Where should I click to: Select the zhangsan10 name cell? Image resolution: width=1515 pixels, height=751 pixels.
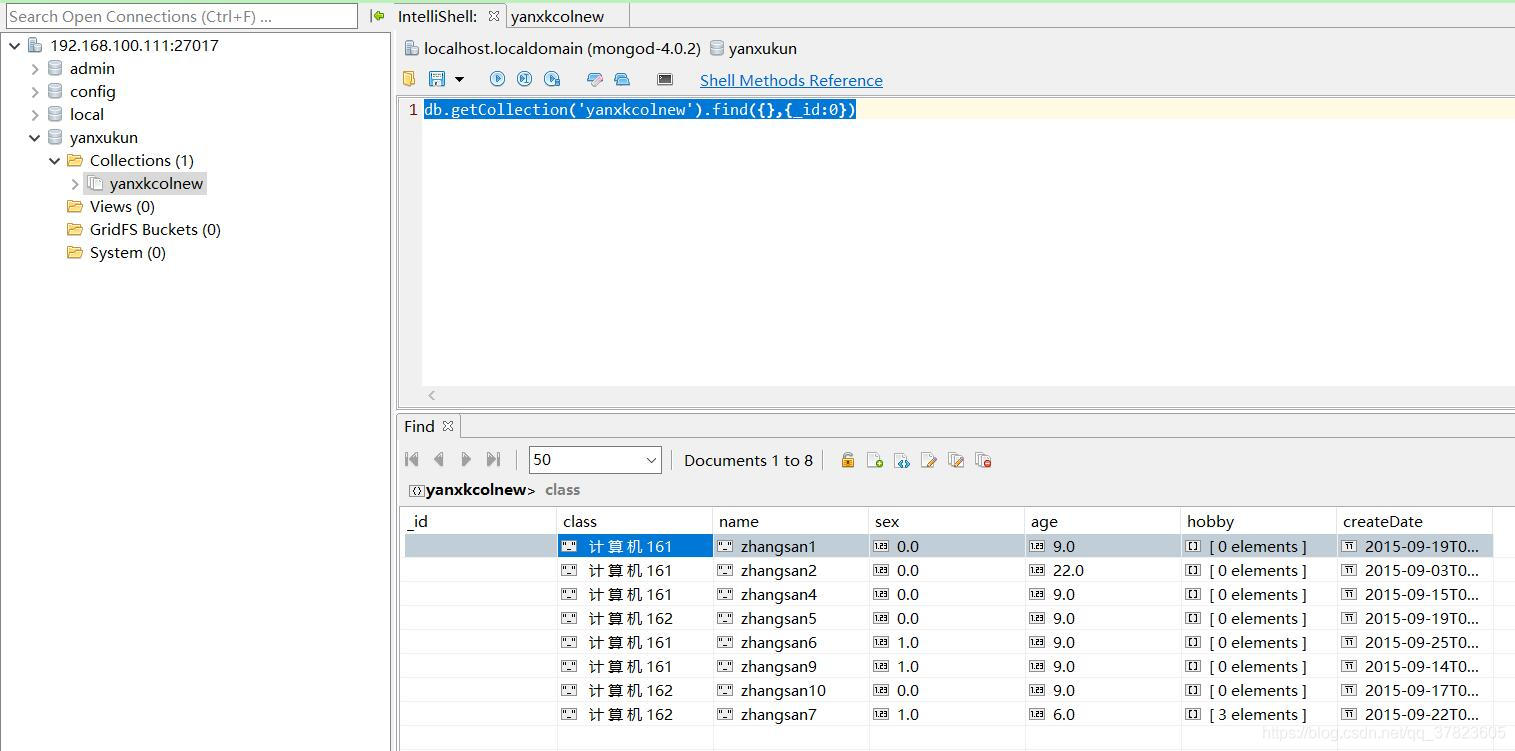point(791,690)
